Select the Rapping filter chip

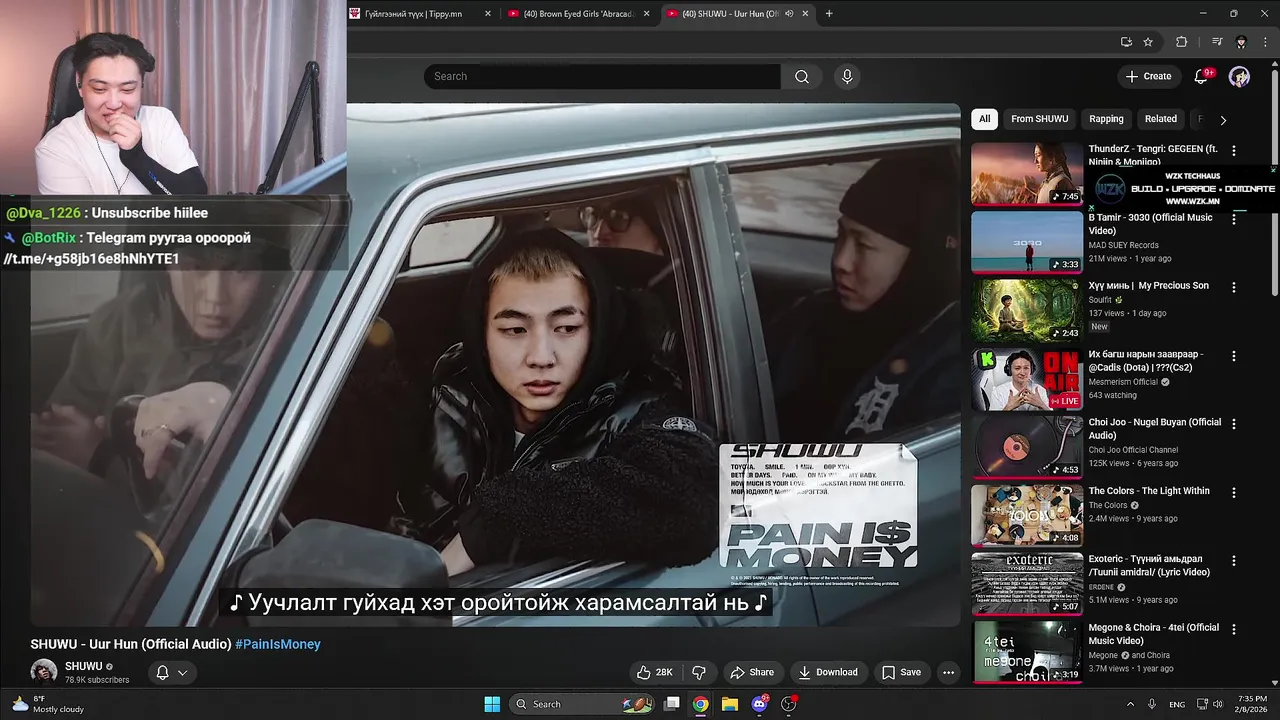[1106, 119]
